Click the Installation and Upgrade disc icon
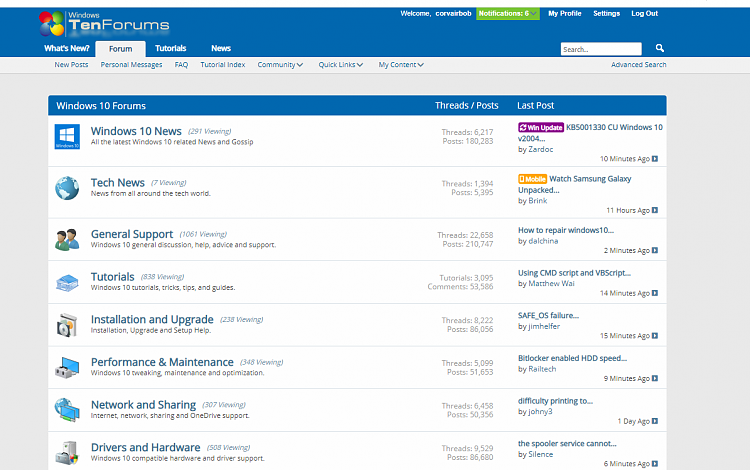The height and width of the screenshot is (470, 750). [x=67, y=325]
